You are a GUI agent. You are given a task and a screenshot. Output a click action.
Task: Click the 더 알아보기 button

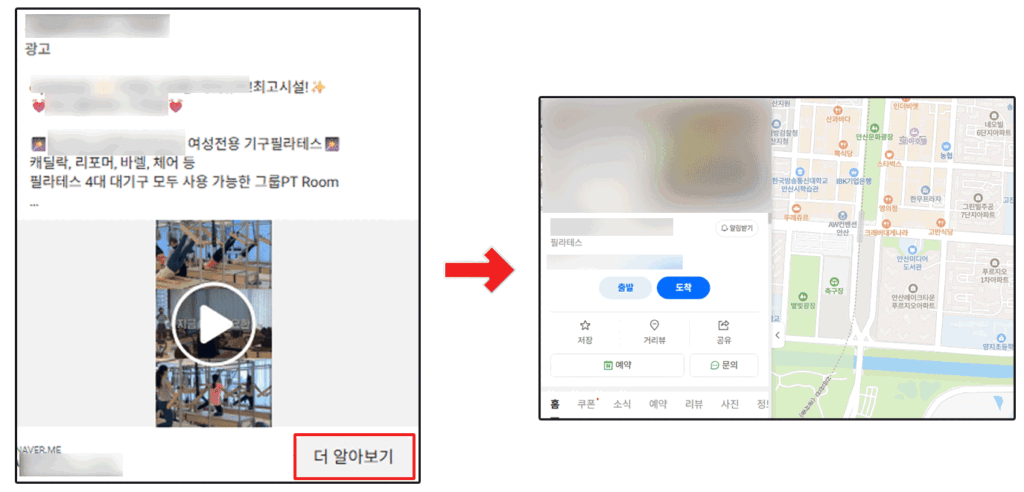pyautogui.click(x=354, y=457)
